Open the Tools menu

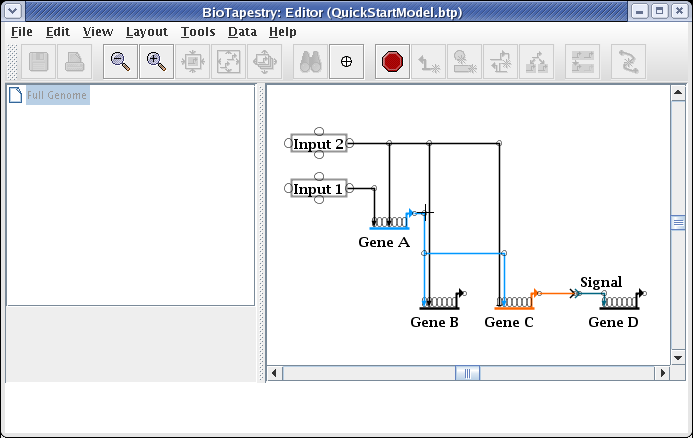click(x=198, y=31)
